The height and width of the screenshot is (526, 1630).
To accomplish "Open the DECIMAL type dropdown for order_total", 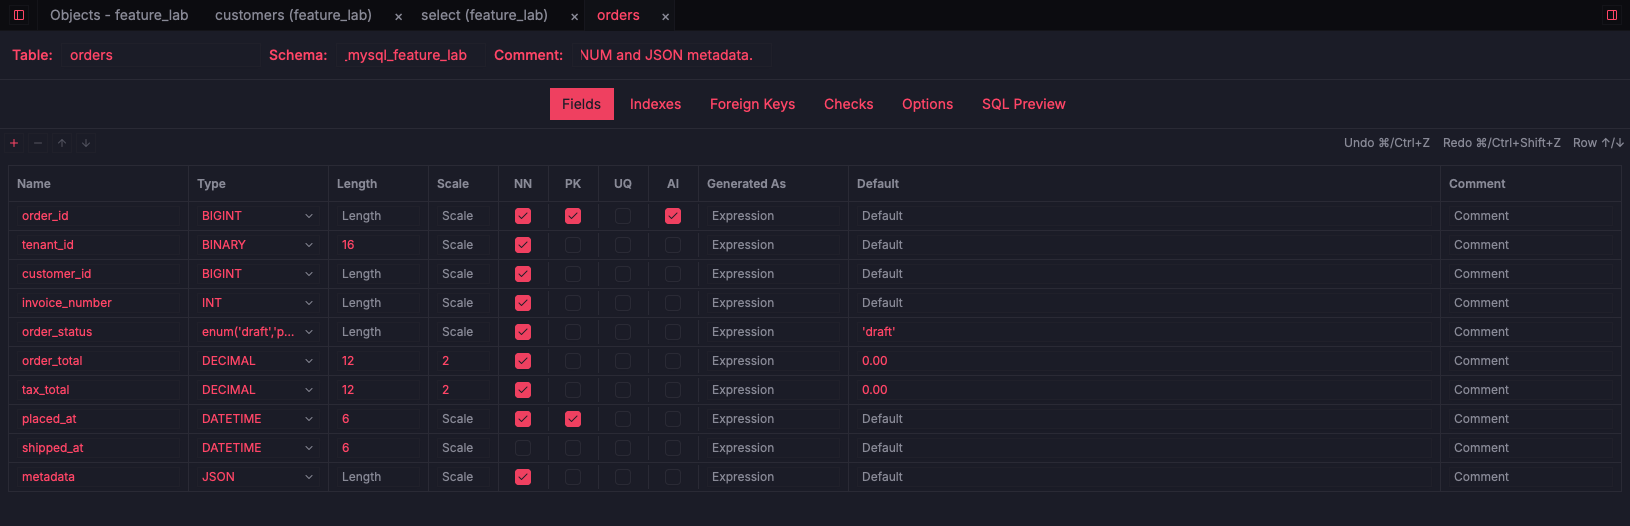I will [258, 361].
